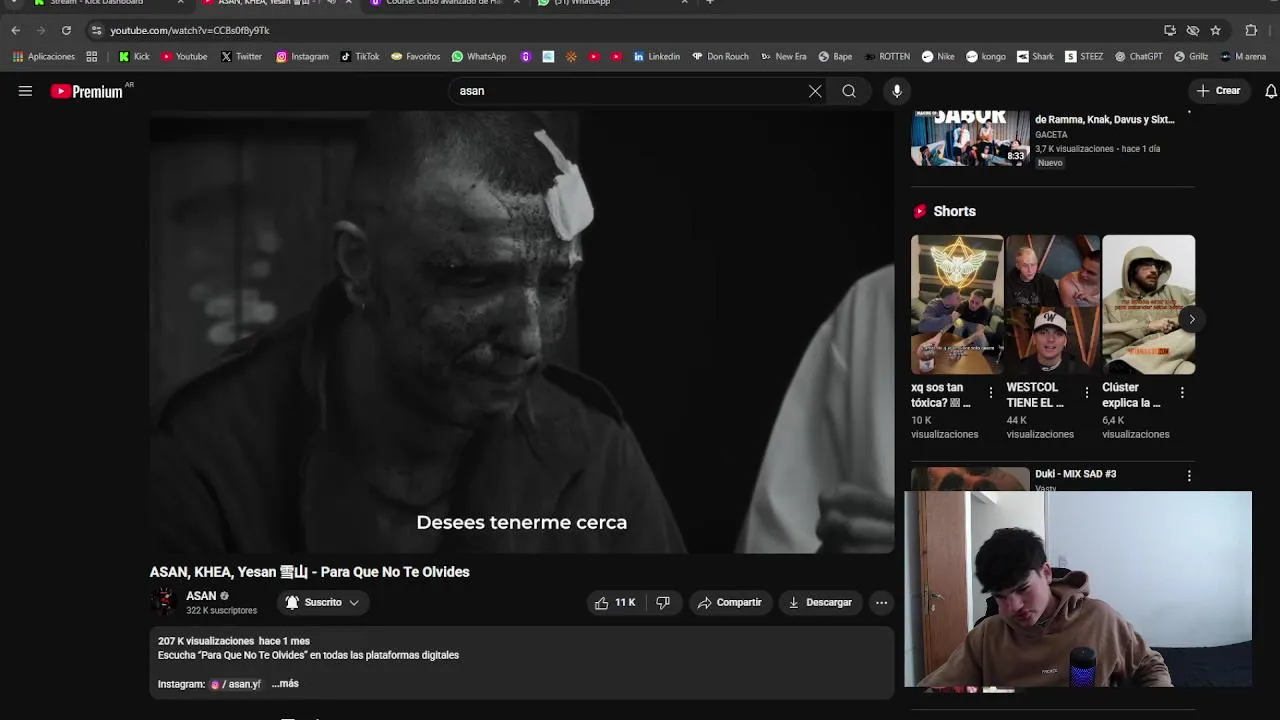Open the GACETA video thumbnail with 8:33 duration
The height and width of the screenshot is (720, 1280).
(x=970, y=138)
